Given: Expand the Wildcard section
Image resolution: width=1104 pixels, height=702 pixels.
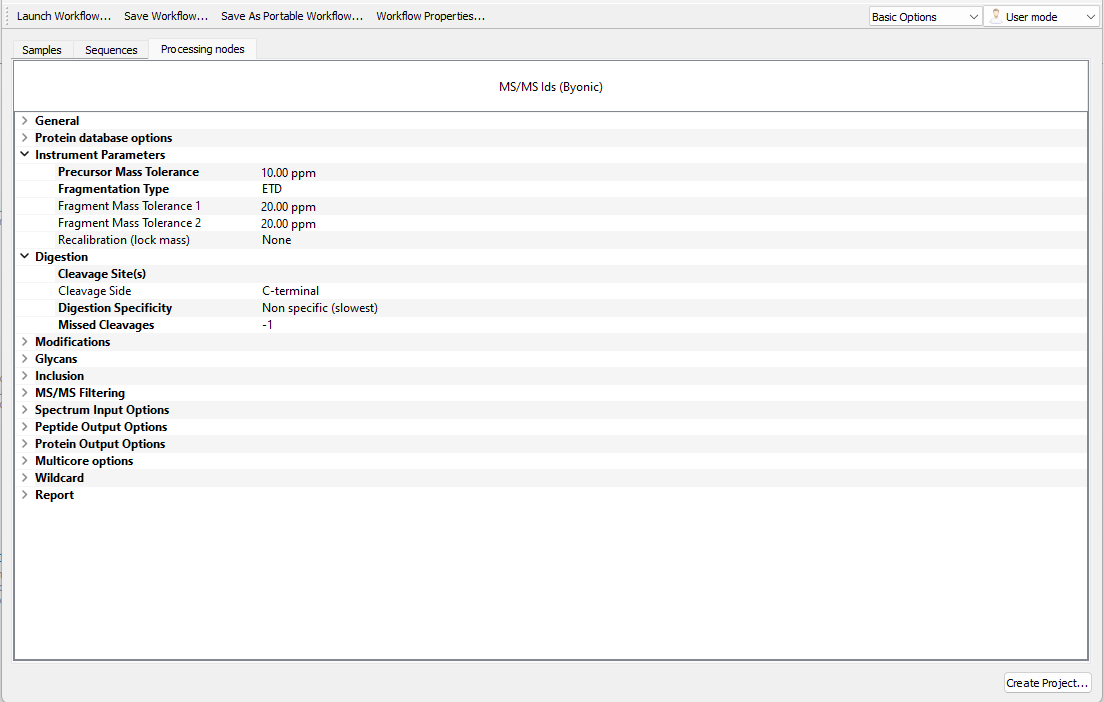Looking at the screenshot, I should tap(25, 477).
